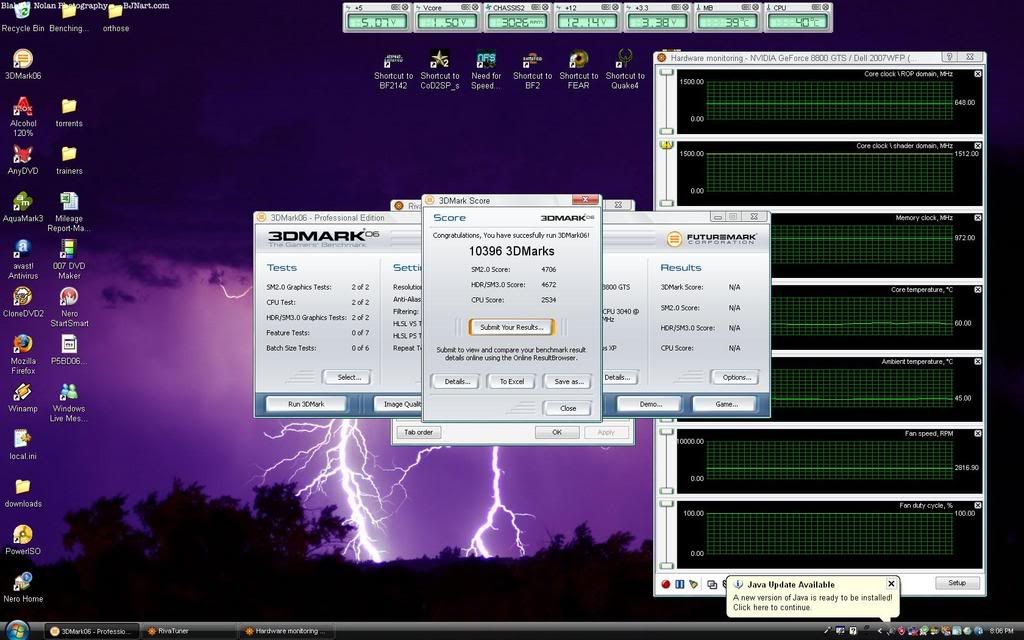The image size is (1024, 640).
Task: Launch AquaMark3 from the desktop
Action: 23,207
